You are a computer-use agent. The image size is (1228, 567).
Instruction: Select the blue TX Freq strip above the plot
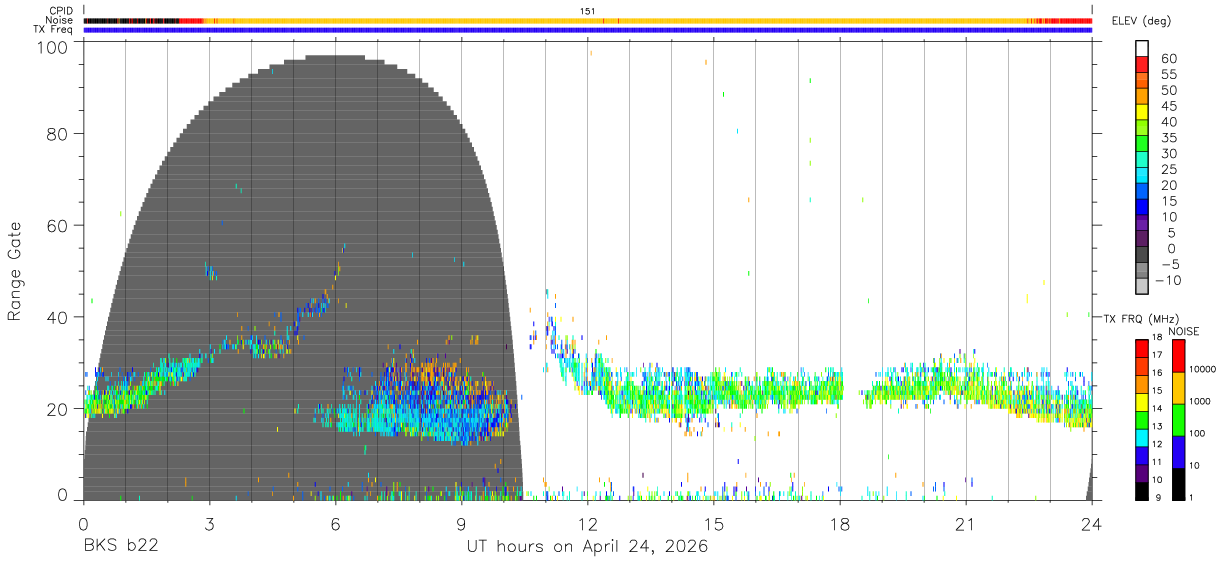point(588,30)
